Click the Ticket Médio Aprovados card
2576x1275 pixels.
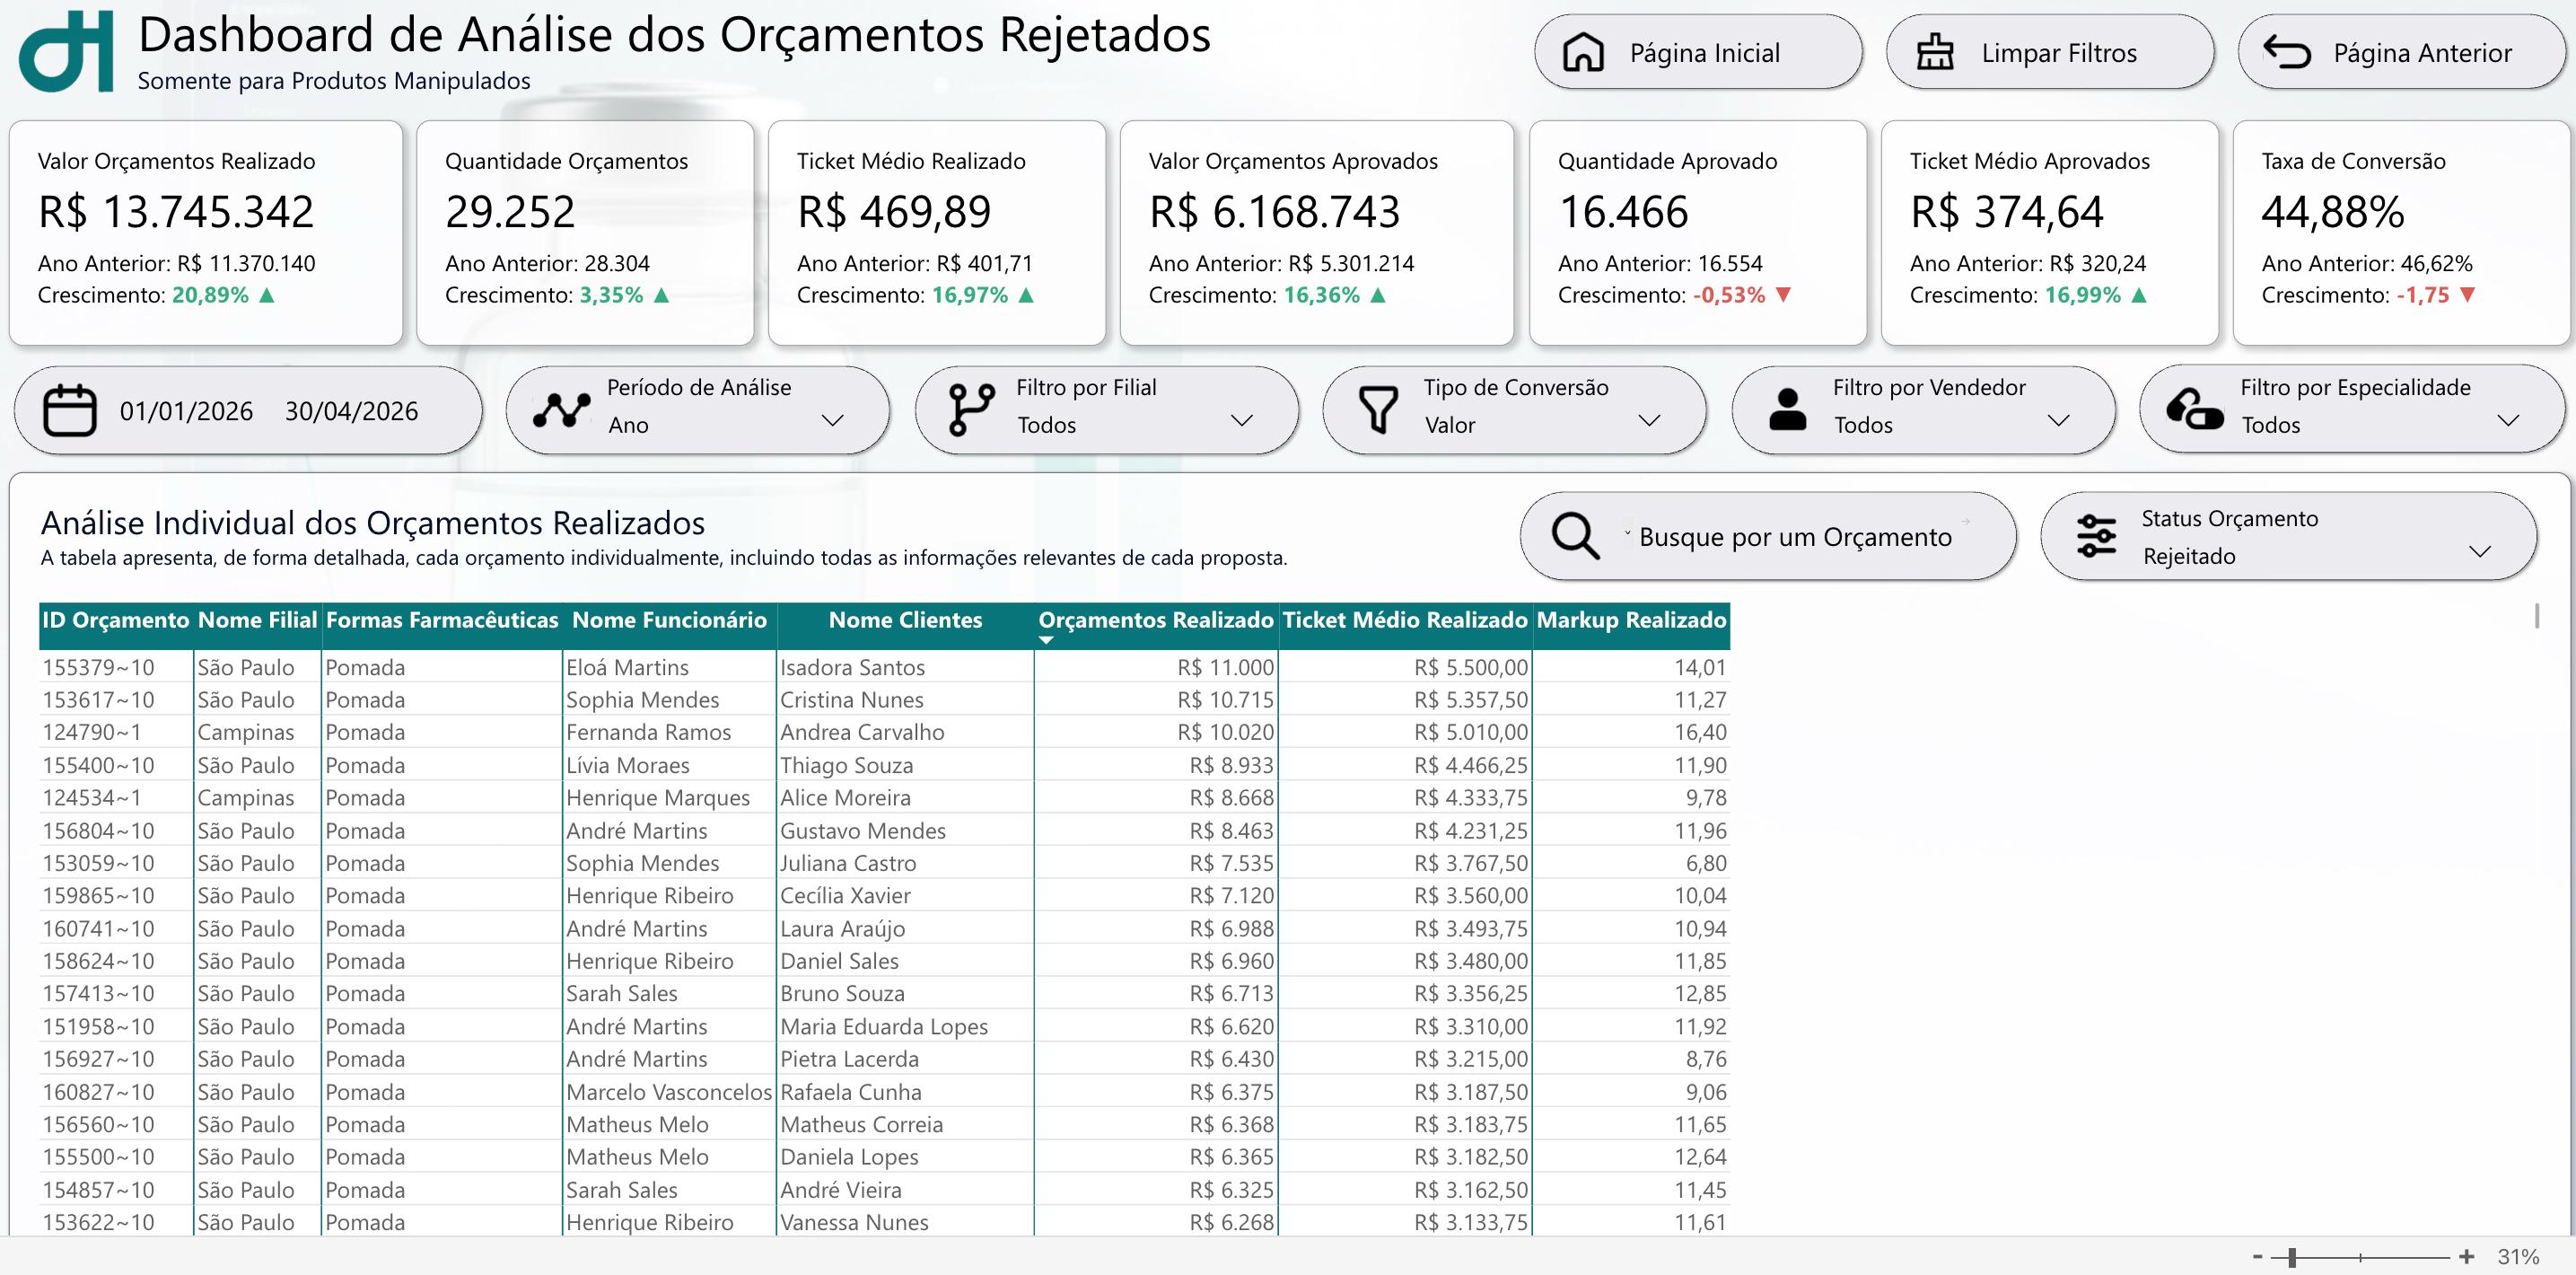coord(2049,233)
